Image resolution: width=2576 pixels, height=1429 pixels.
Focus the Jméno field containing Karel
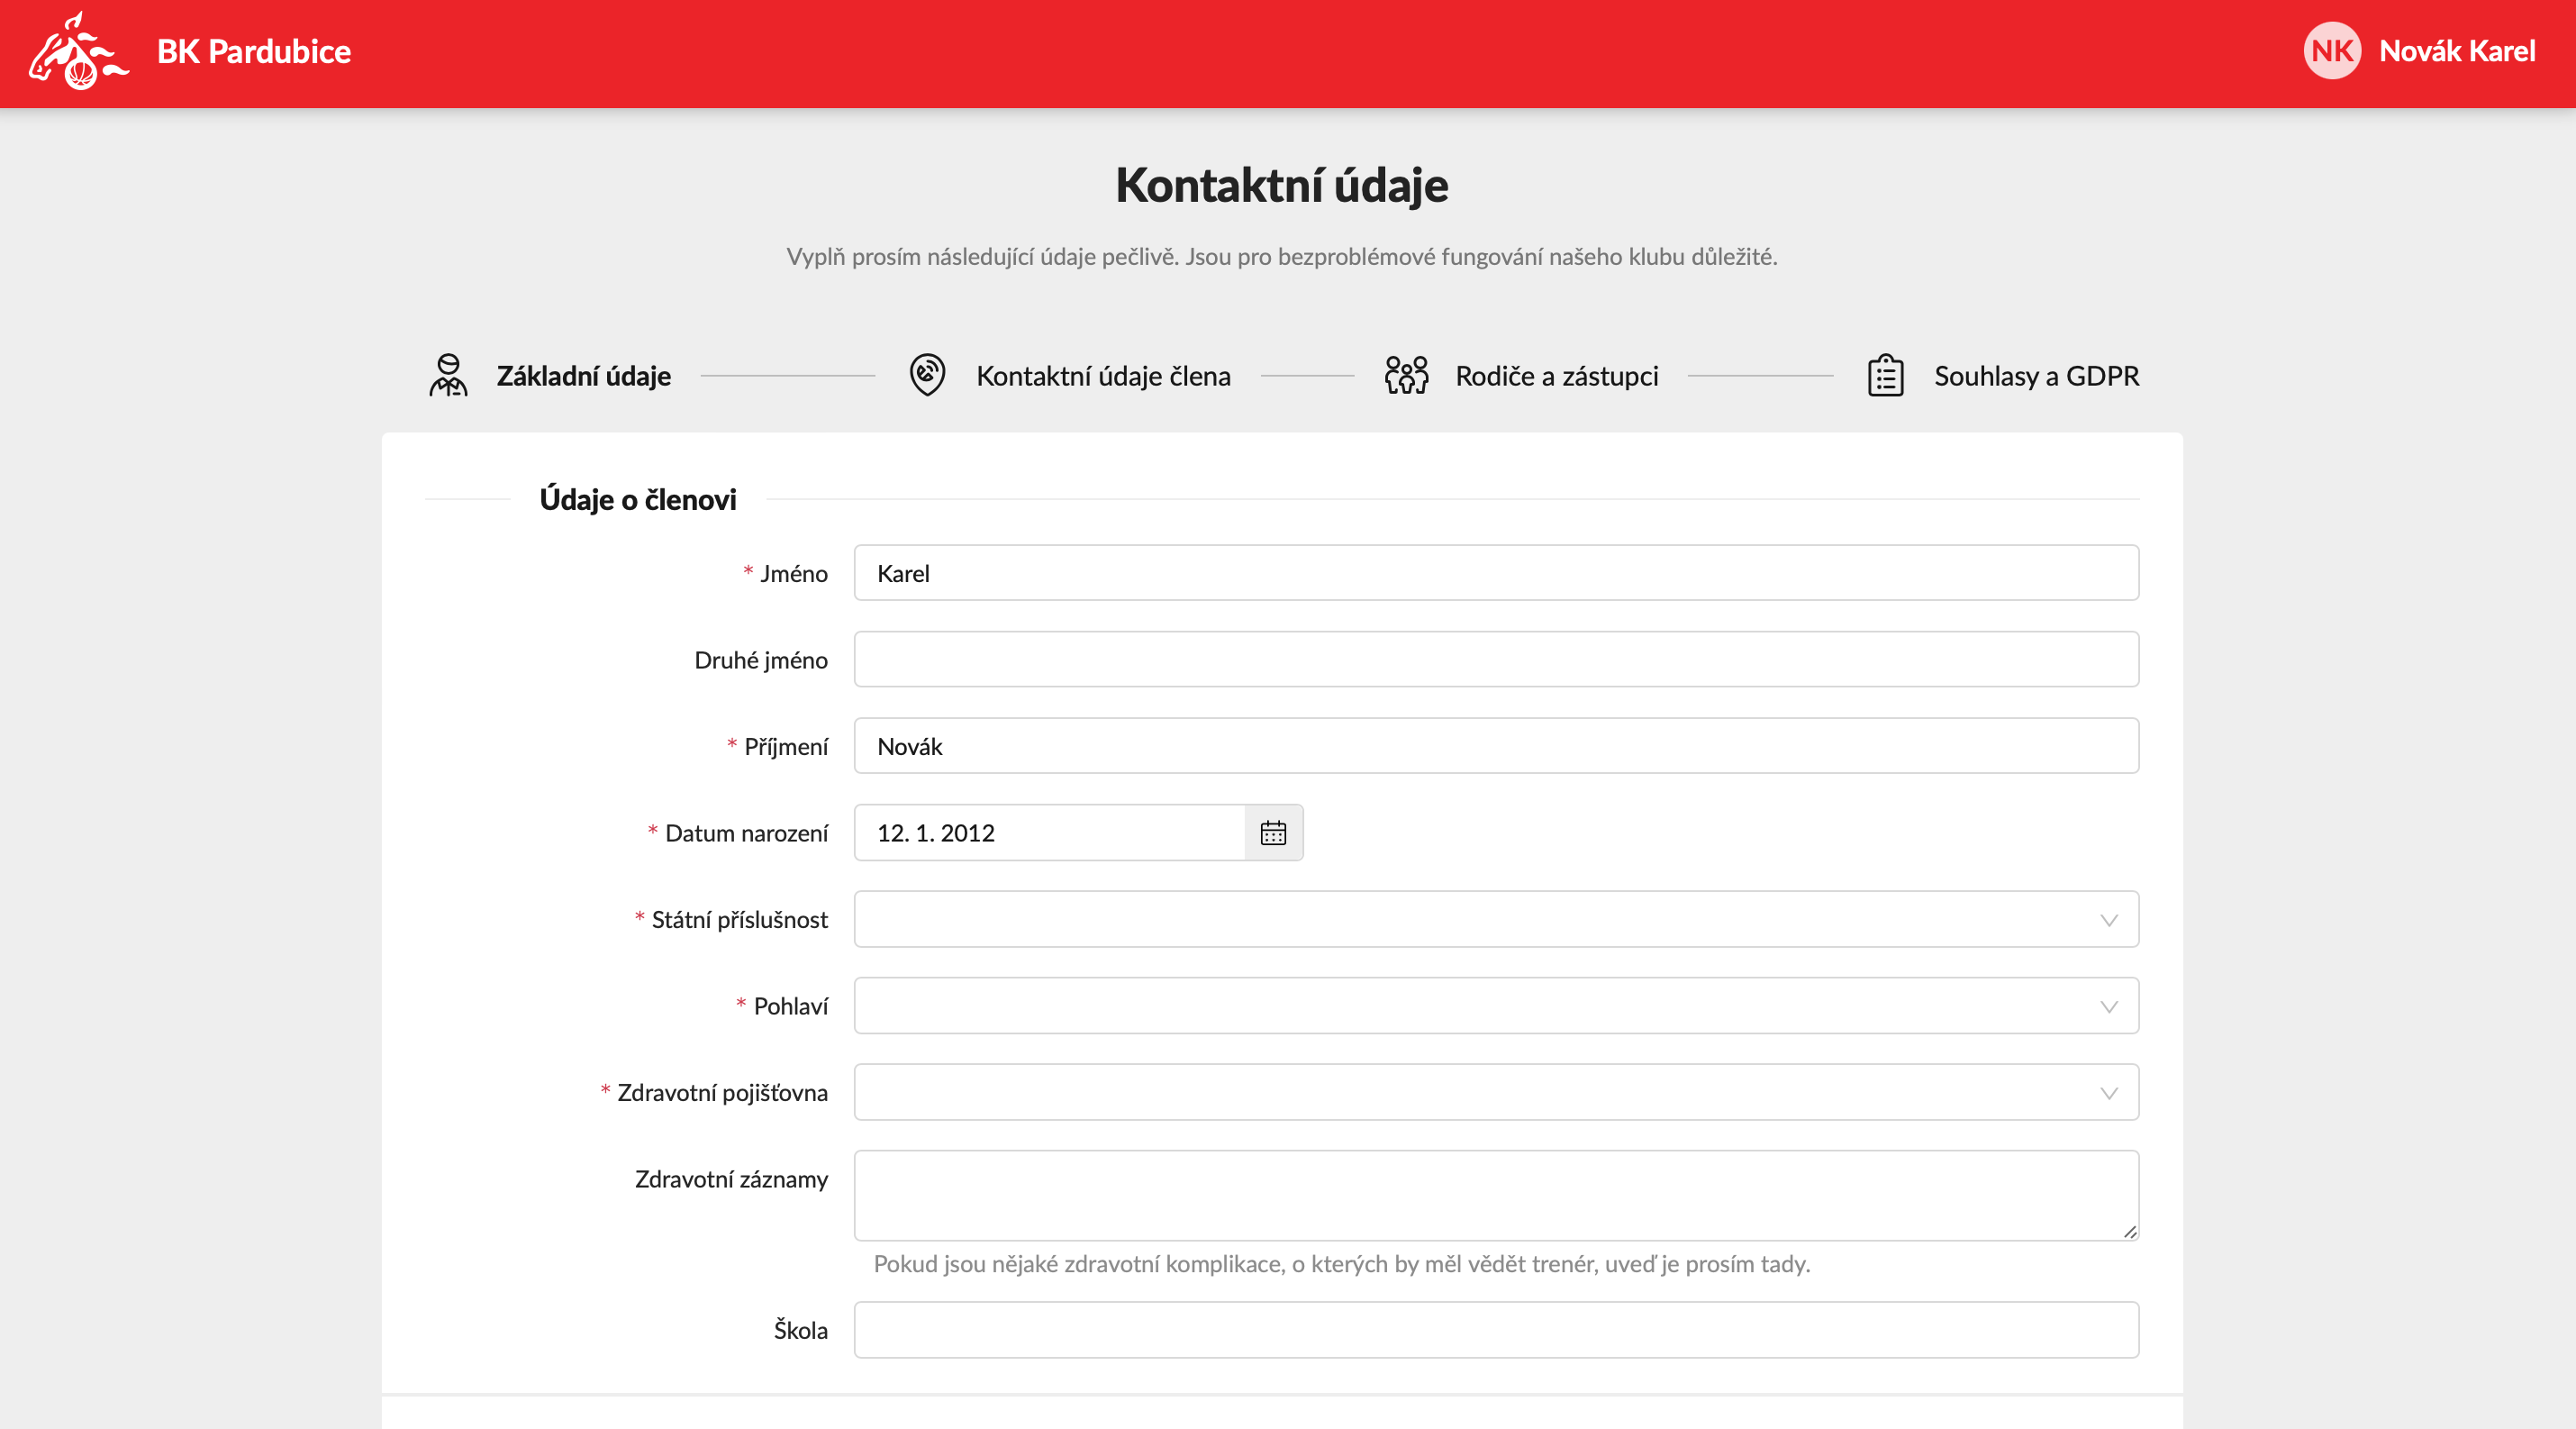[x=1496, y=573]
